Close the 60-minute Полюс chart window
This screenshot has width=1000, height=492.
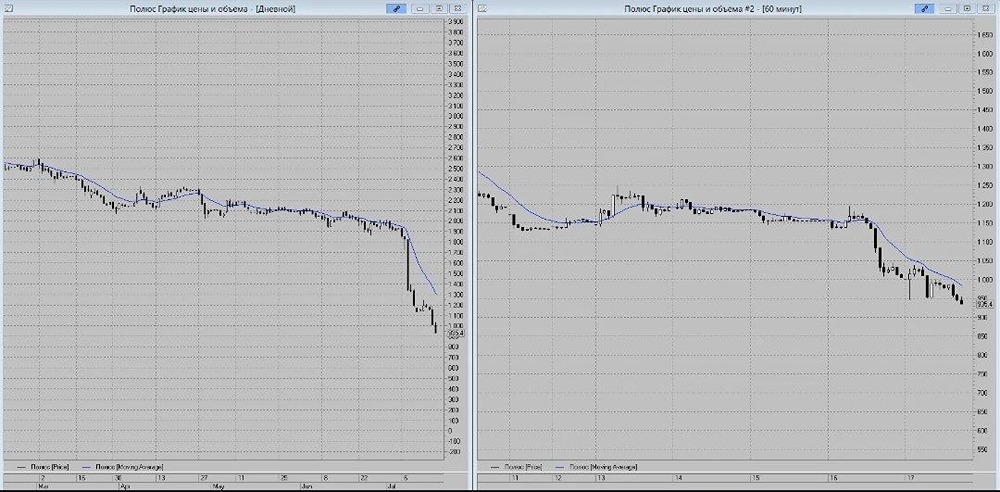(985, 8)
